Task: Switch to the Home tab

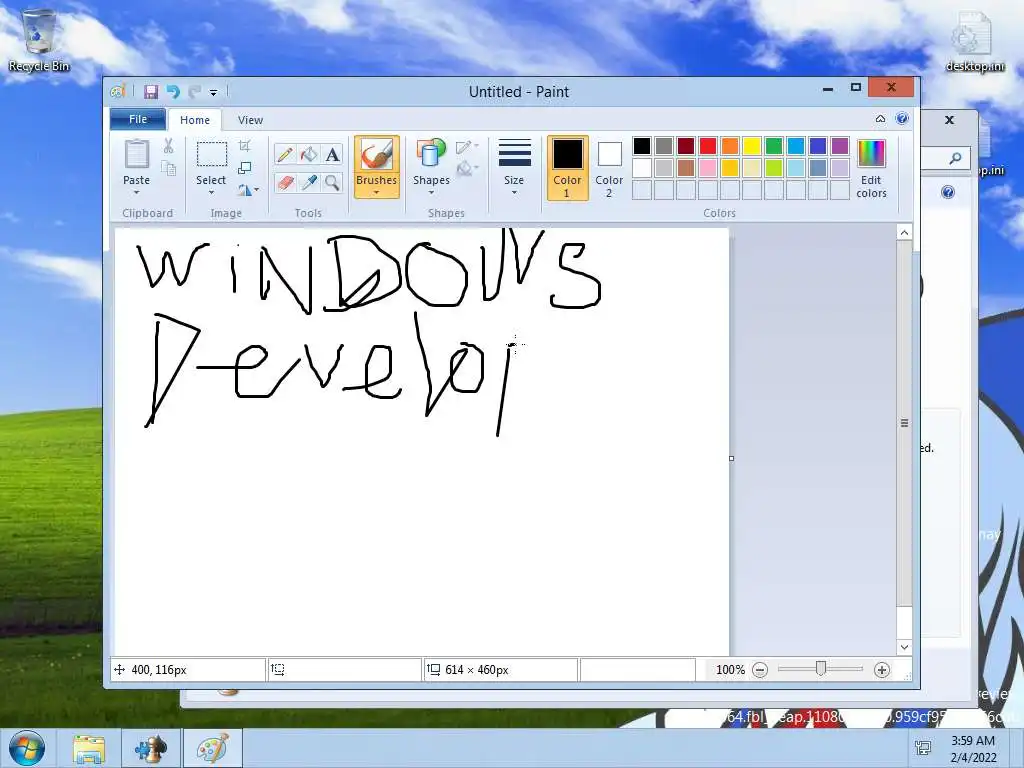Action: click(x=195, y=120)
